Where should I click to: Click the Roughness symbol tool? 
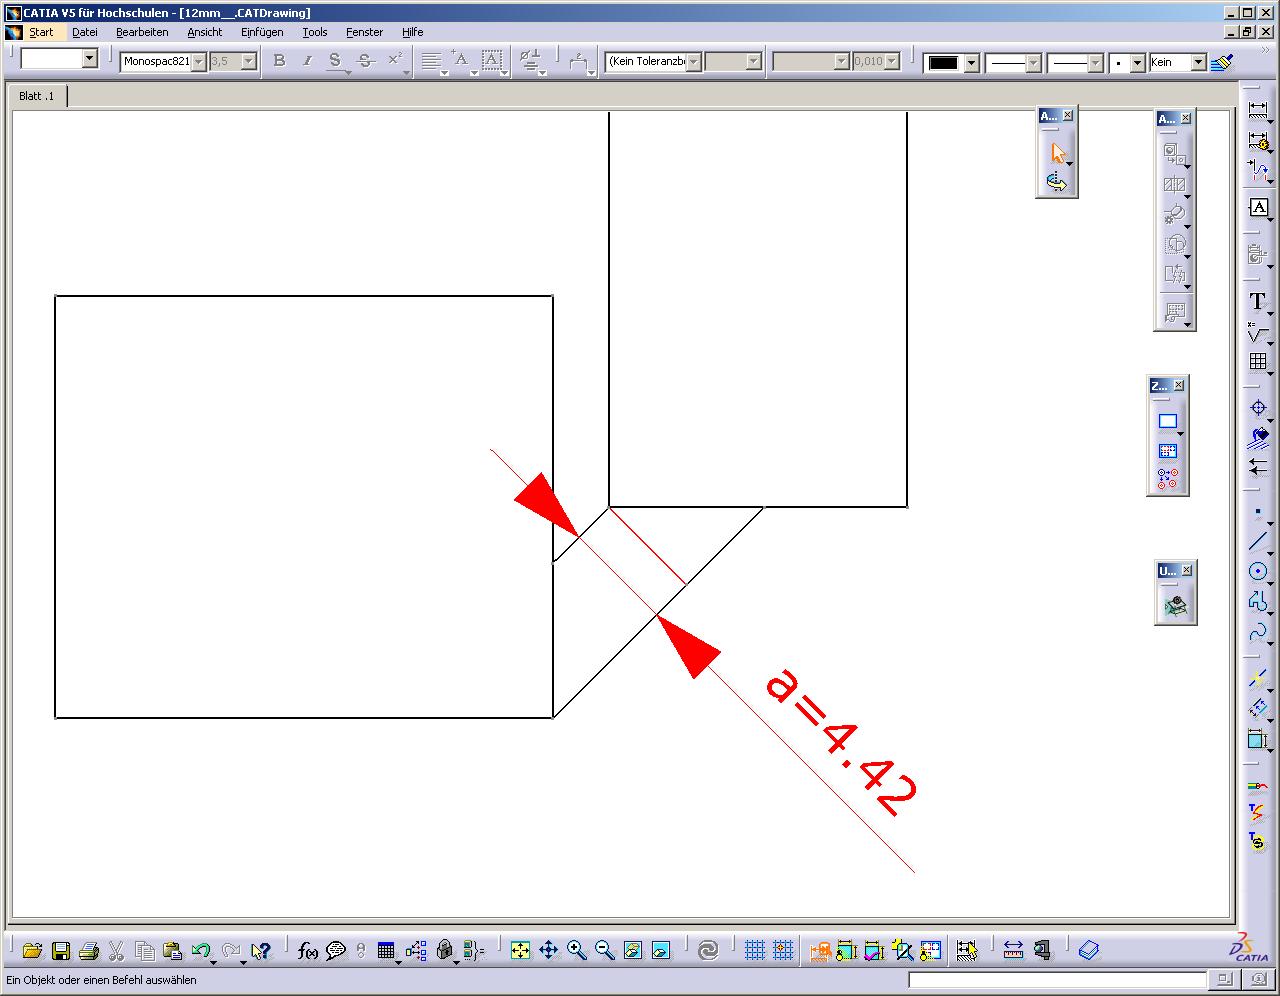tap(1258, 331)
